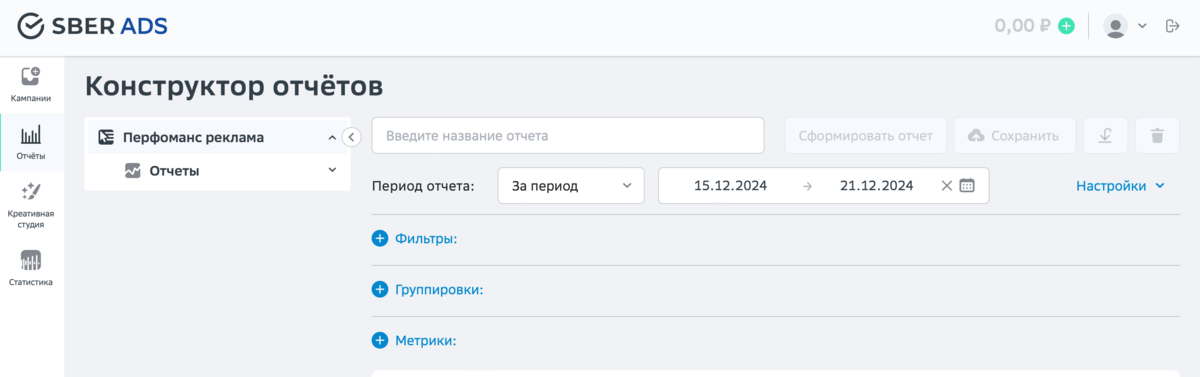Expand Отчеты subsection chevron
The image size is (1200, 377).
(x=332, y=170)
